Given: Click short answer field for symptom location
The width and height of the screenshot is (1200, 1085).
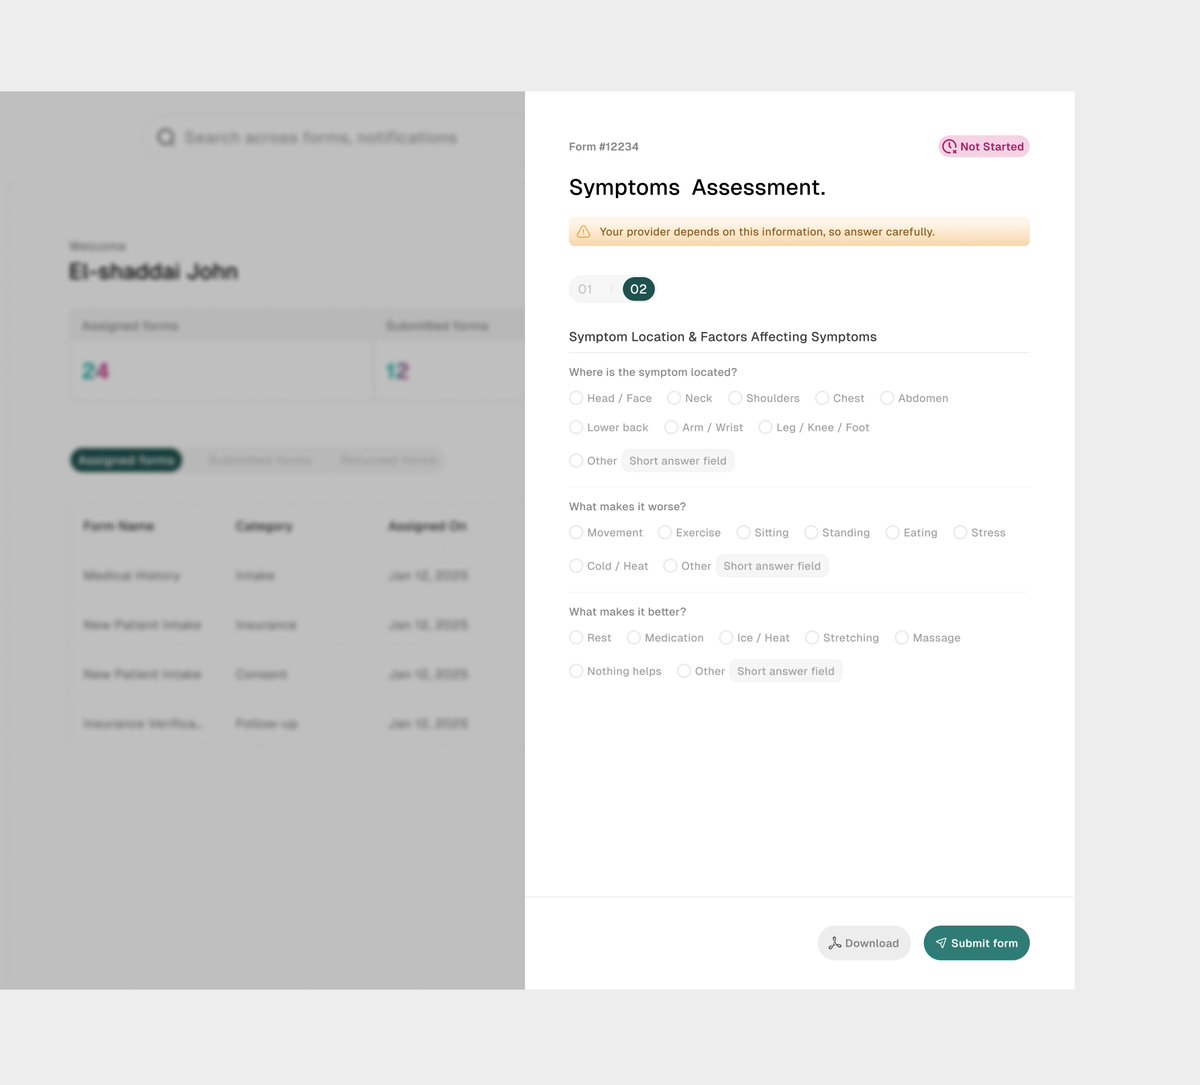Looking at the screenshot, I should point(678,461).
